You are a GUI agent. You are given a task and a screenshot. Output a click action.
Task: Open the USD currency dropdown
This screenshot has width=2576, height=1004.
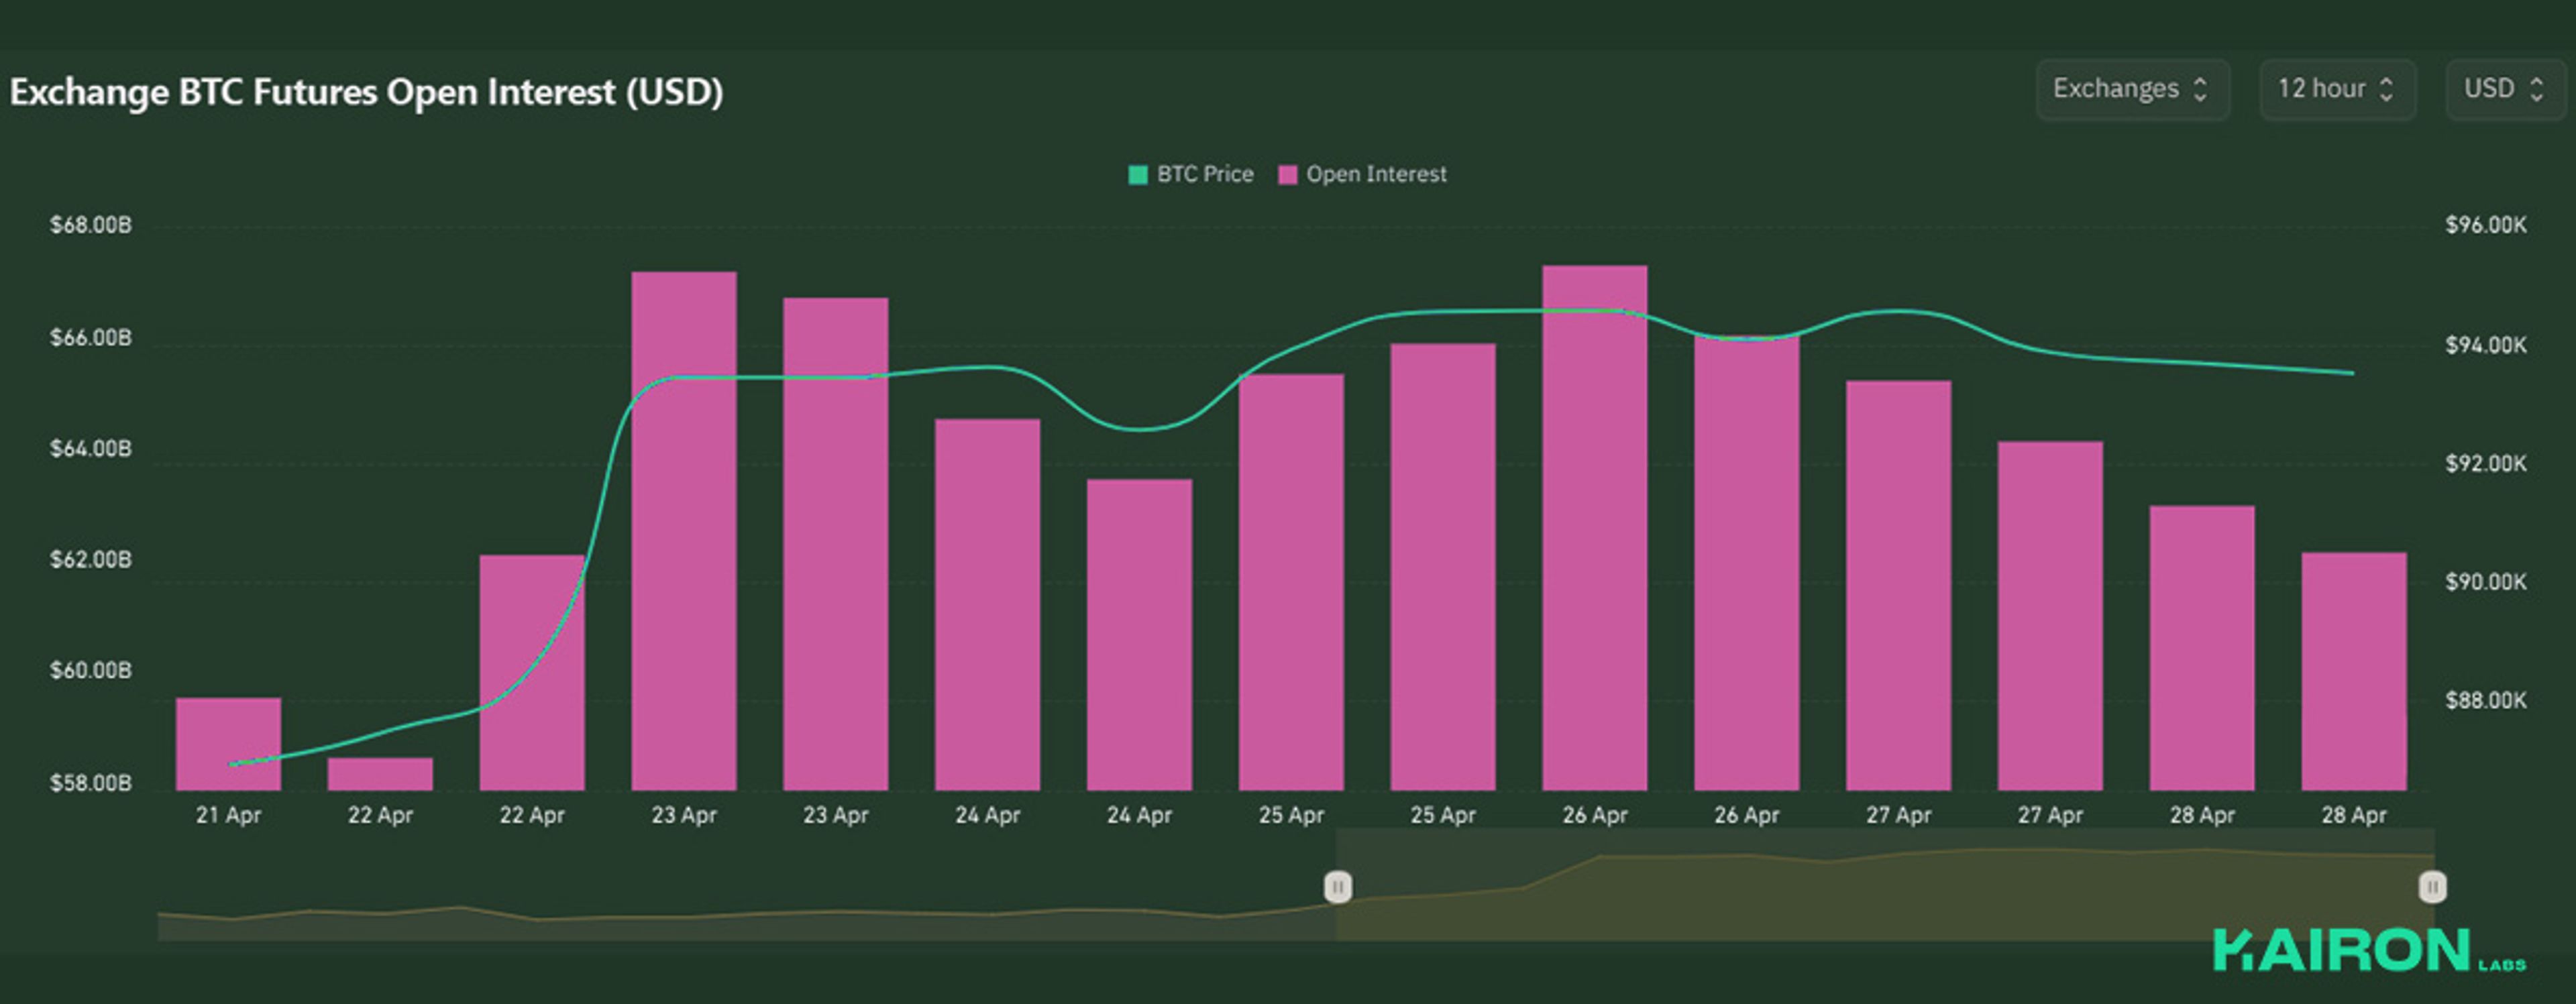[x=2505, y=90]
